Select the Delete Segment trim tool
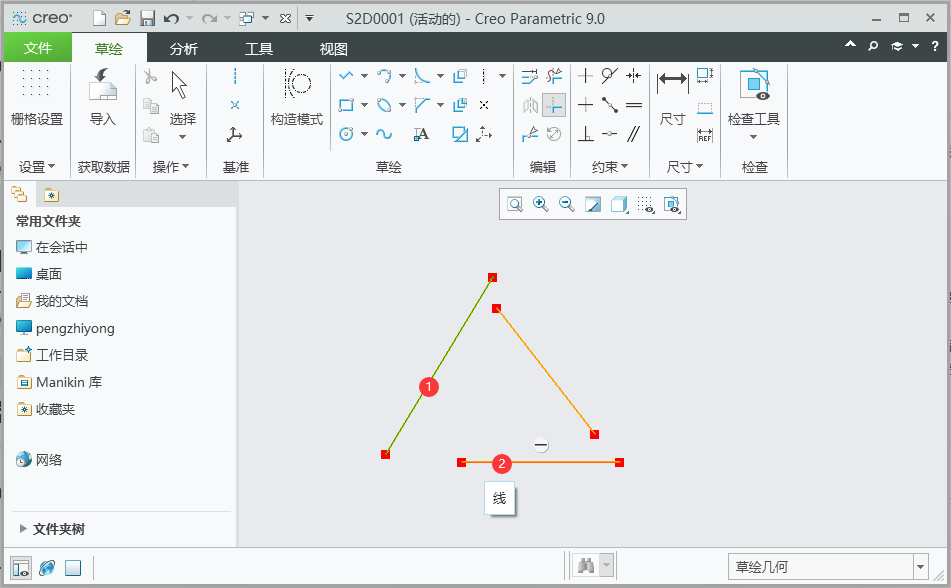This screenshot has height=588, width=951. (x=554, y=76)
